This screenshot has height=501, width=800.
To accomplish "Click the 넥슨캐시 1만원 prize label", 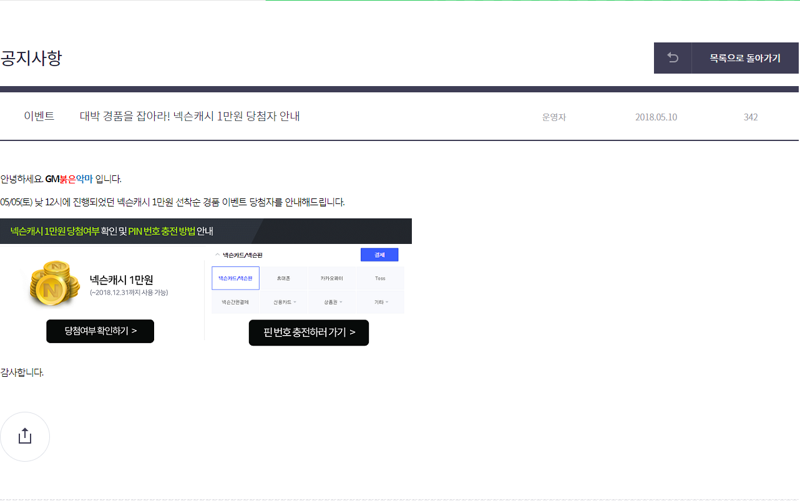I will pos(121,280).
